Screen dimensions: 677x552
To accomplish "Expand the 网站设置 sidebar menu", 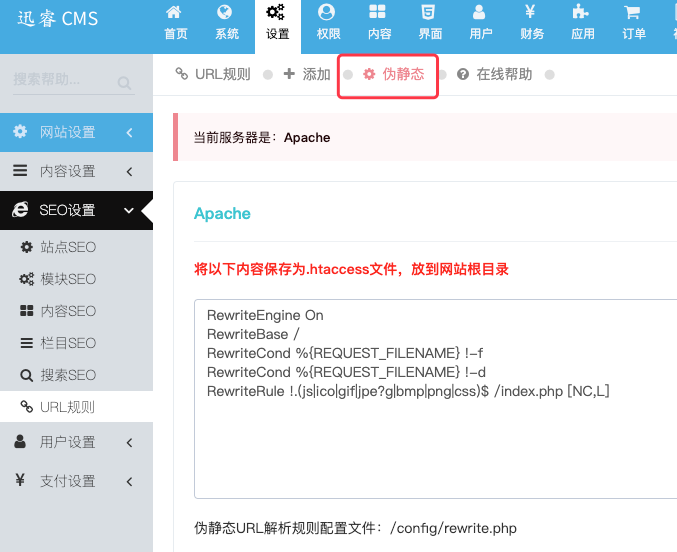I will coord(76,132).
